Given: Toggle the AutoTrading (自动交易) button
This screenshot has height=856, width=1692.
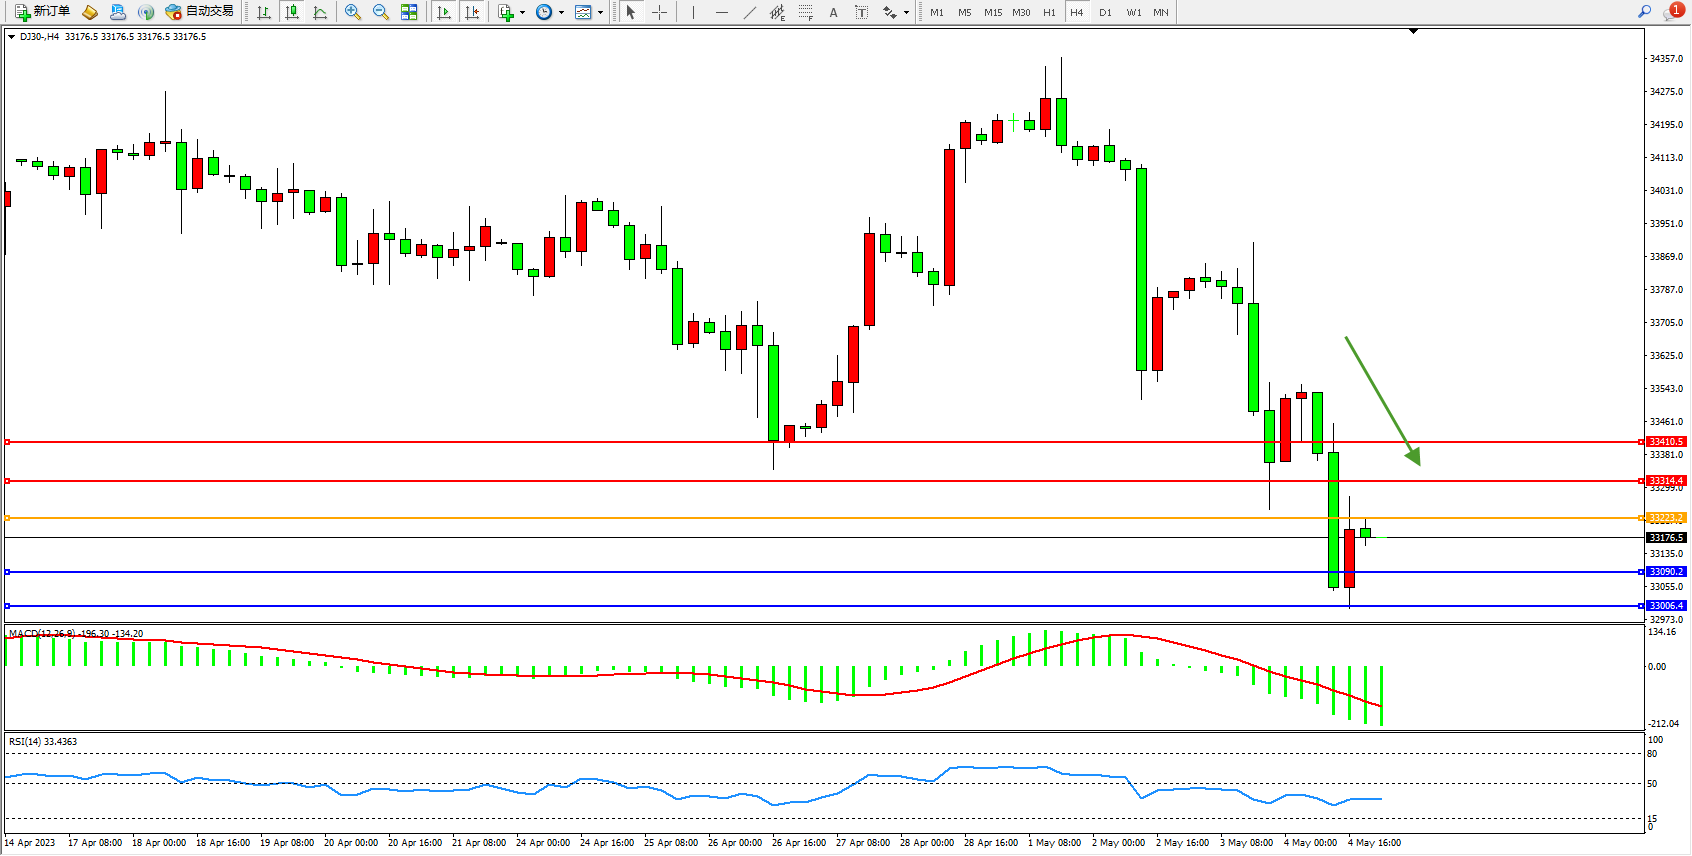Looking at the screenshot, I should [x=200, y=12].
